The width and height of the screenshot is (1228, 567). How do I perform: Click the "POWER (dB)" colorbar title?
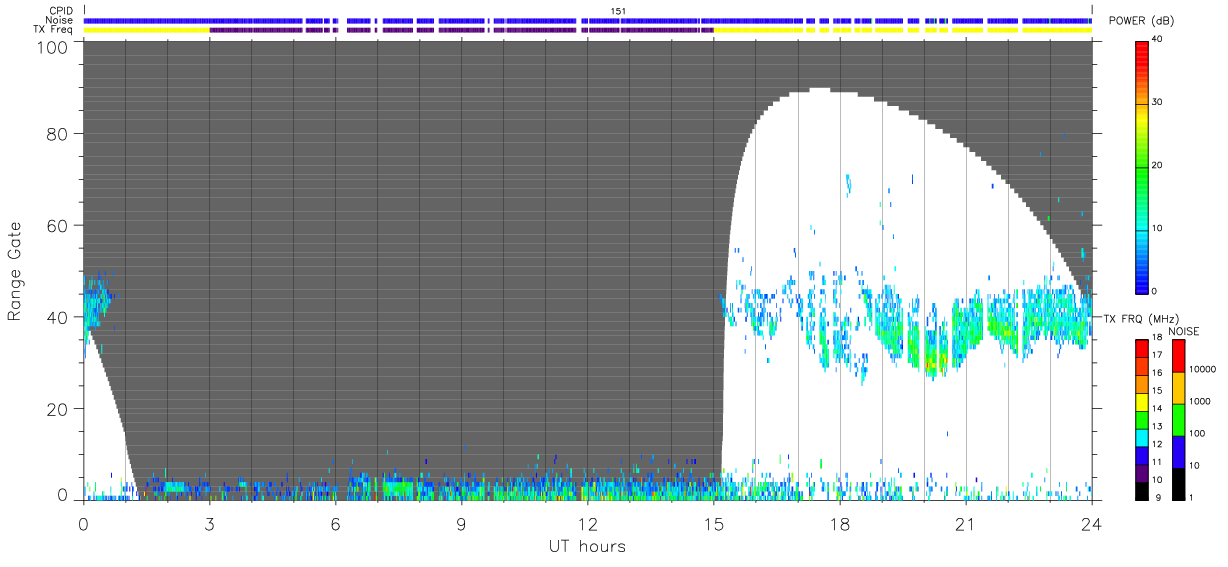click(1141, 20)
